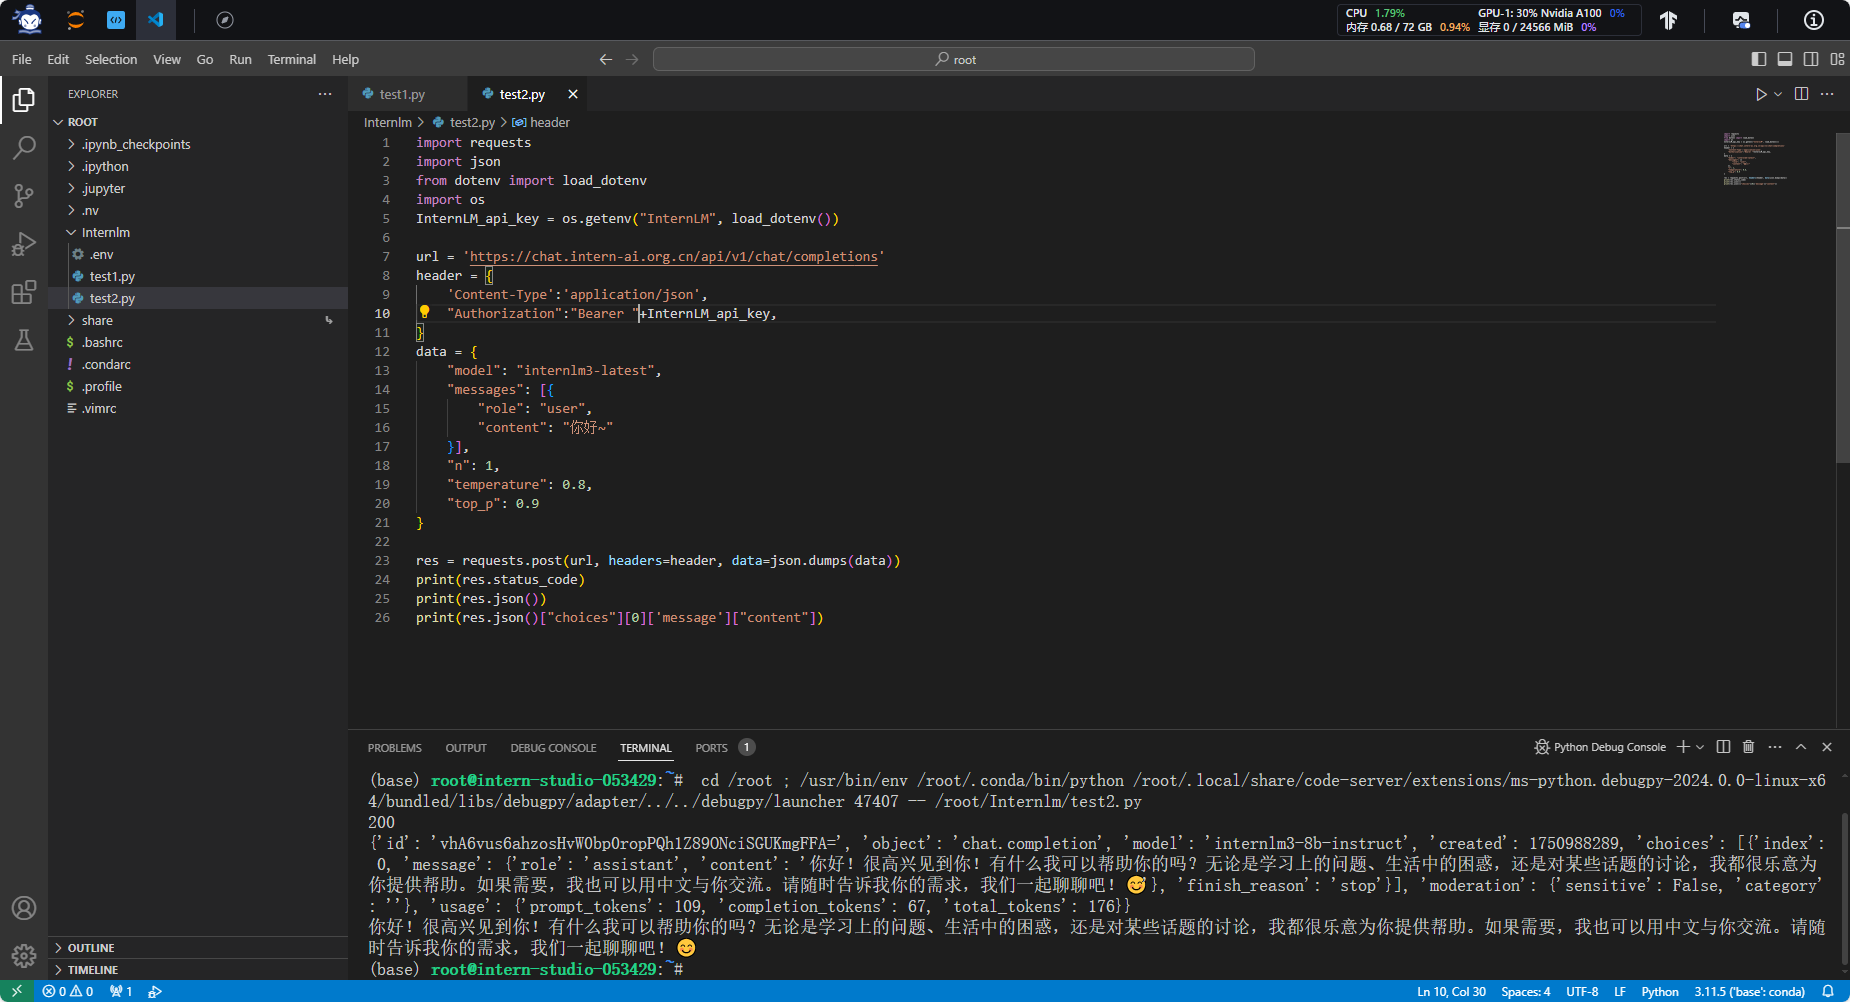This screenshot has height=1002, width=1850.
Task: Open the Explorer view in activity bar
Action: coord(24,100)
